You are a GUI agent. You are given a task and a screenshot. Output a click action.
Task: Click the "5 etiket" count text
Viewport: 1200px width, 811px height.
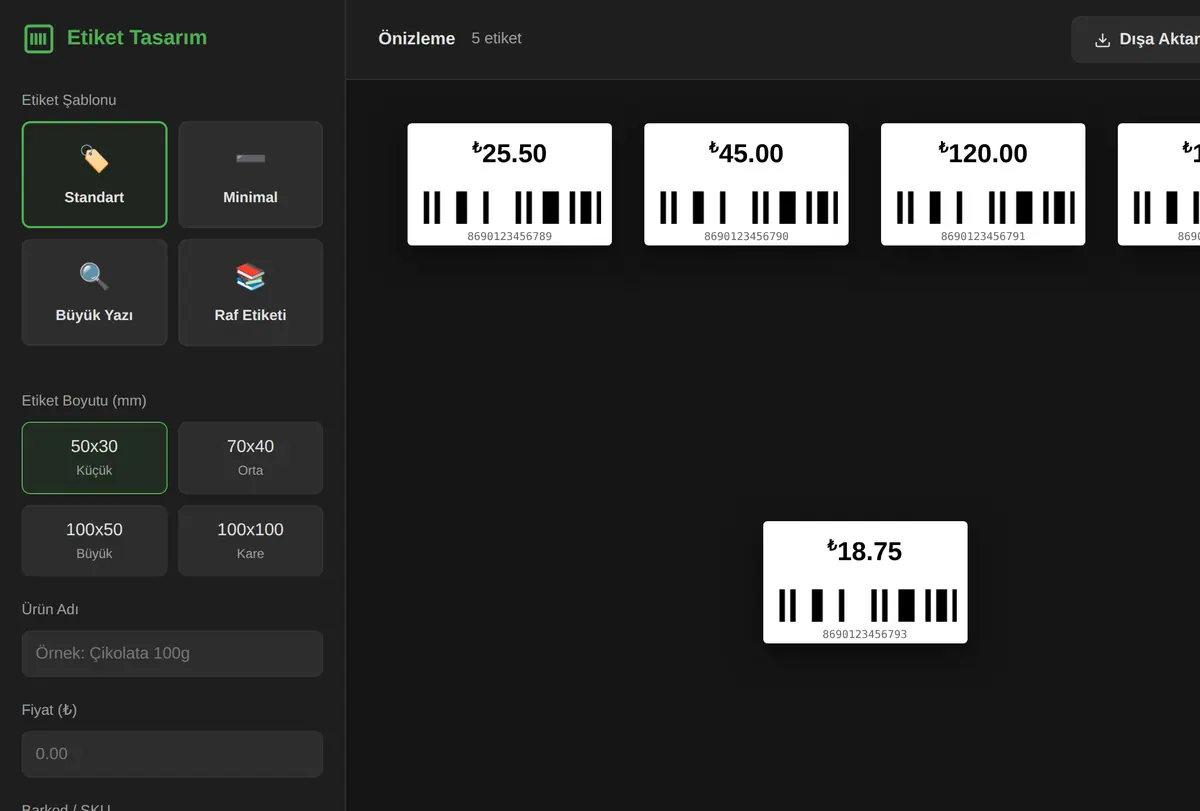497,39
